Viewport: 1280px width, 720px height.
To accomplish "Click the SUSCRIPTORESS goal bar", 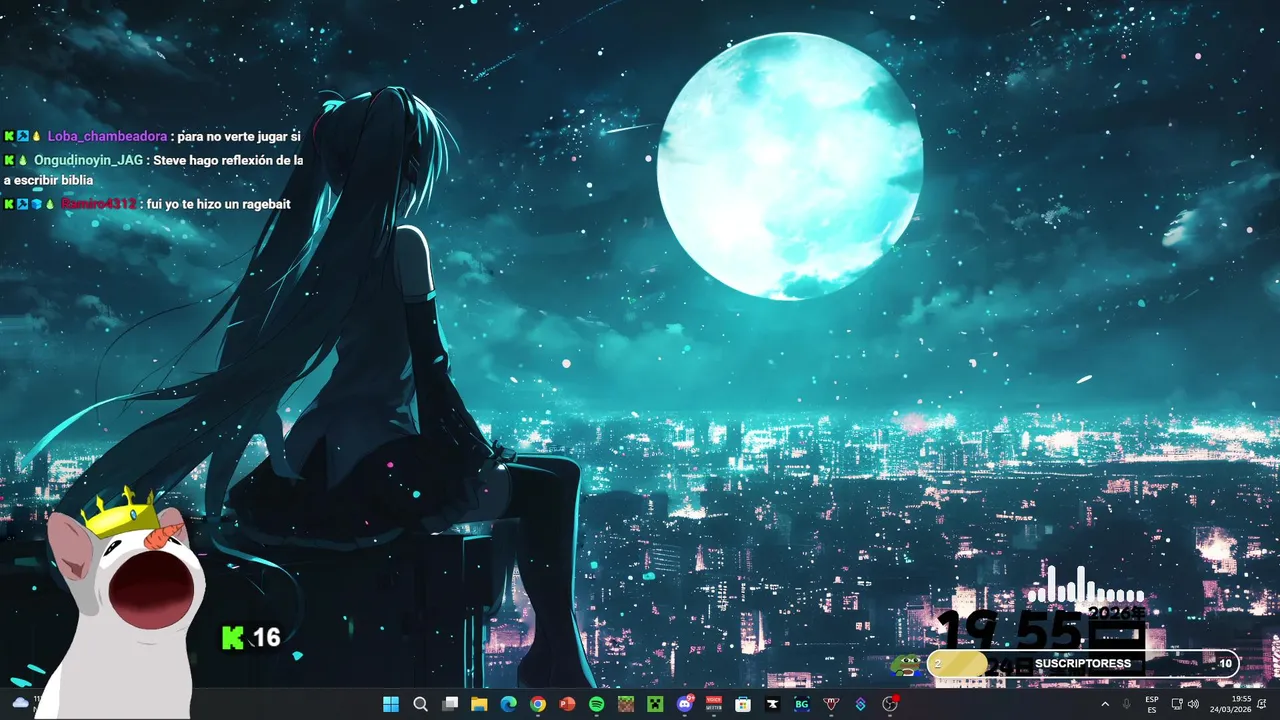I will point(1083,663).
